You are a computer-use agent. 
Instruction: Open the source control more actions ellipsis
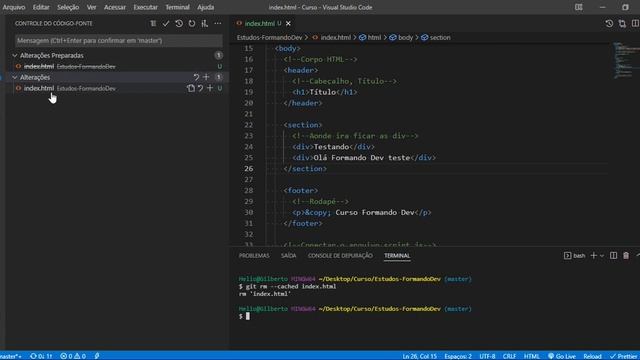(x=218, y=24)
